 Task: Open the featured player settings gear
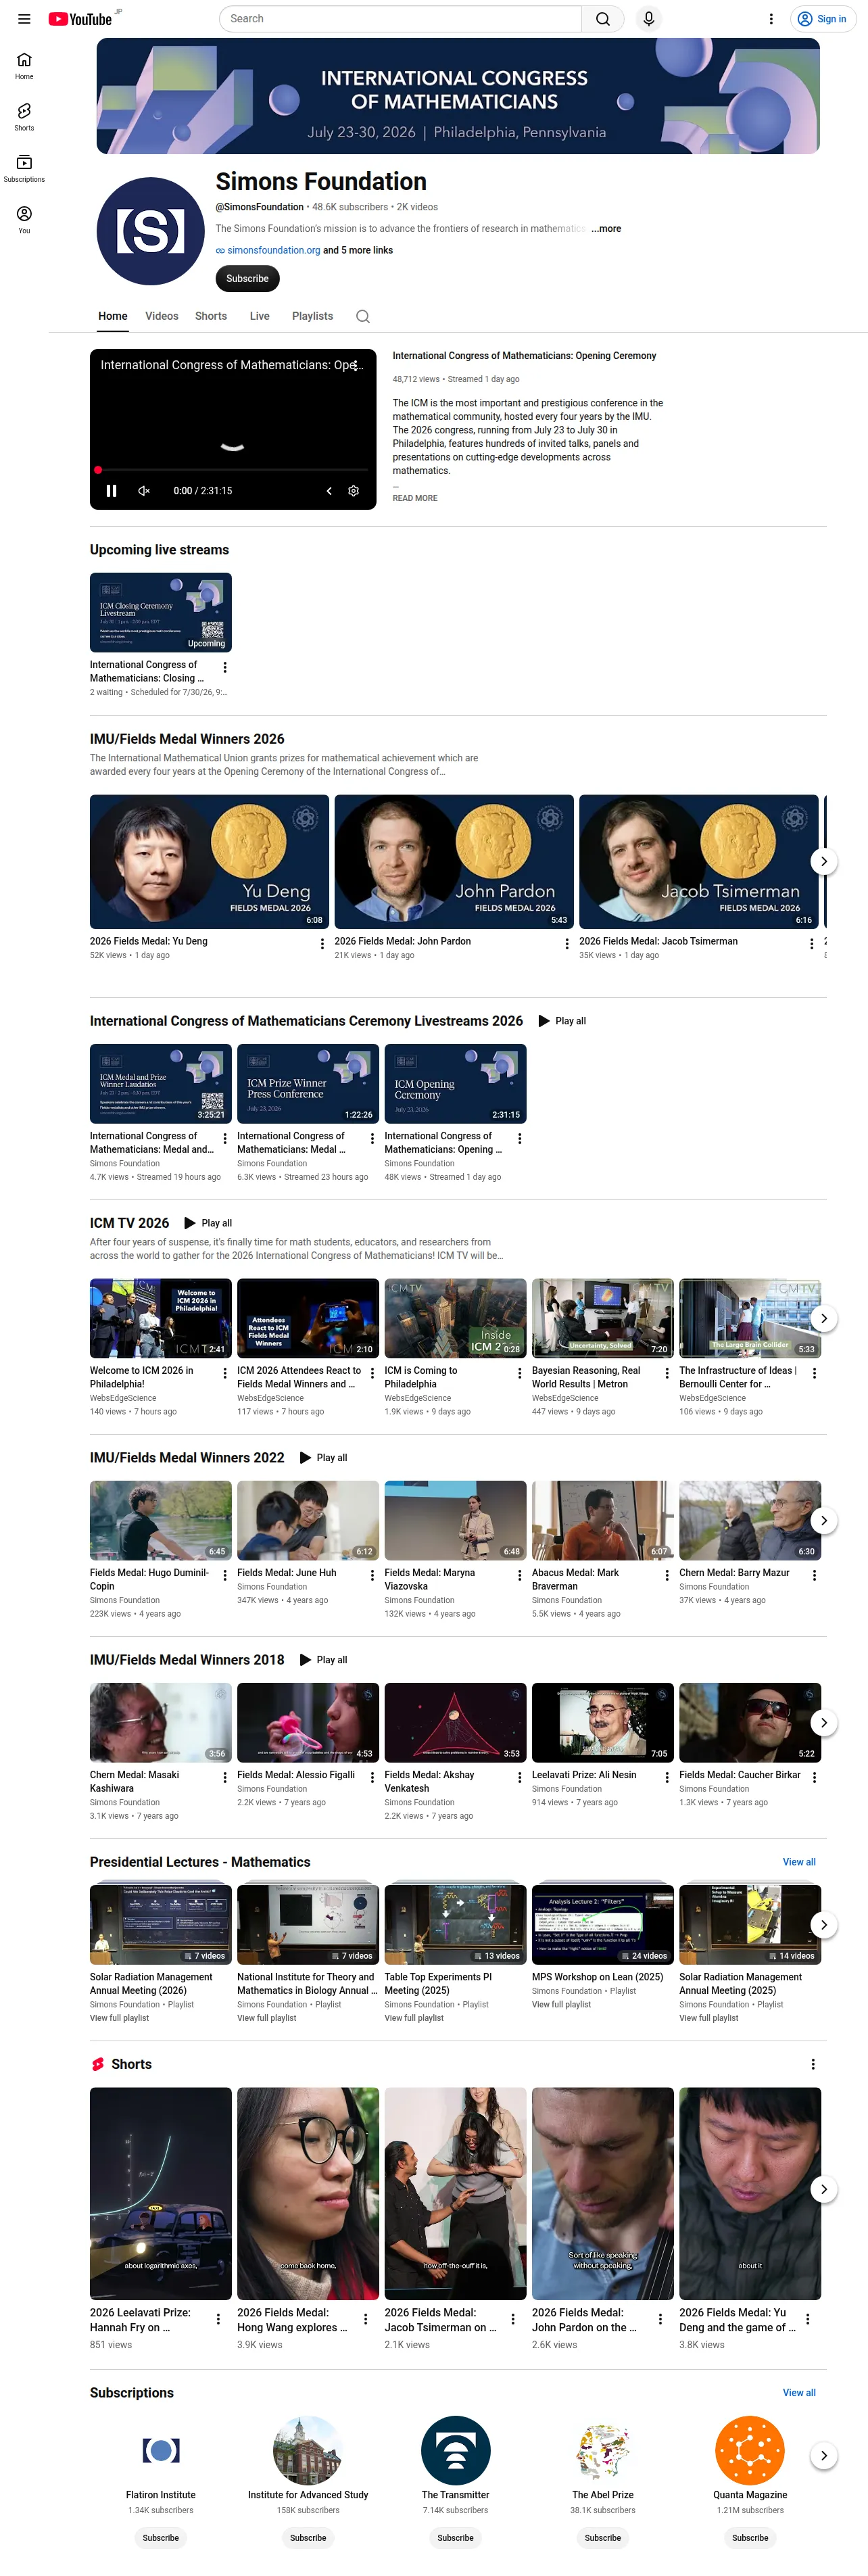tap(353, 491)
